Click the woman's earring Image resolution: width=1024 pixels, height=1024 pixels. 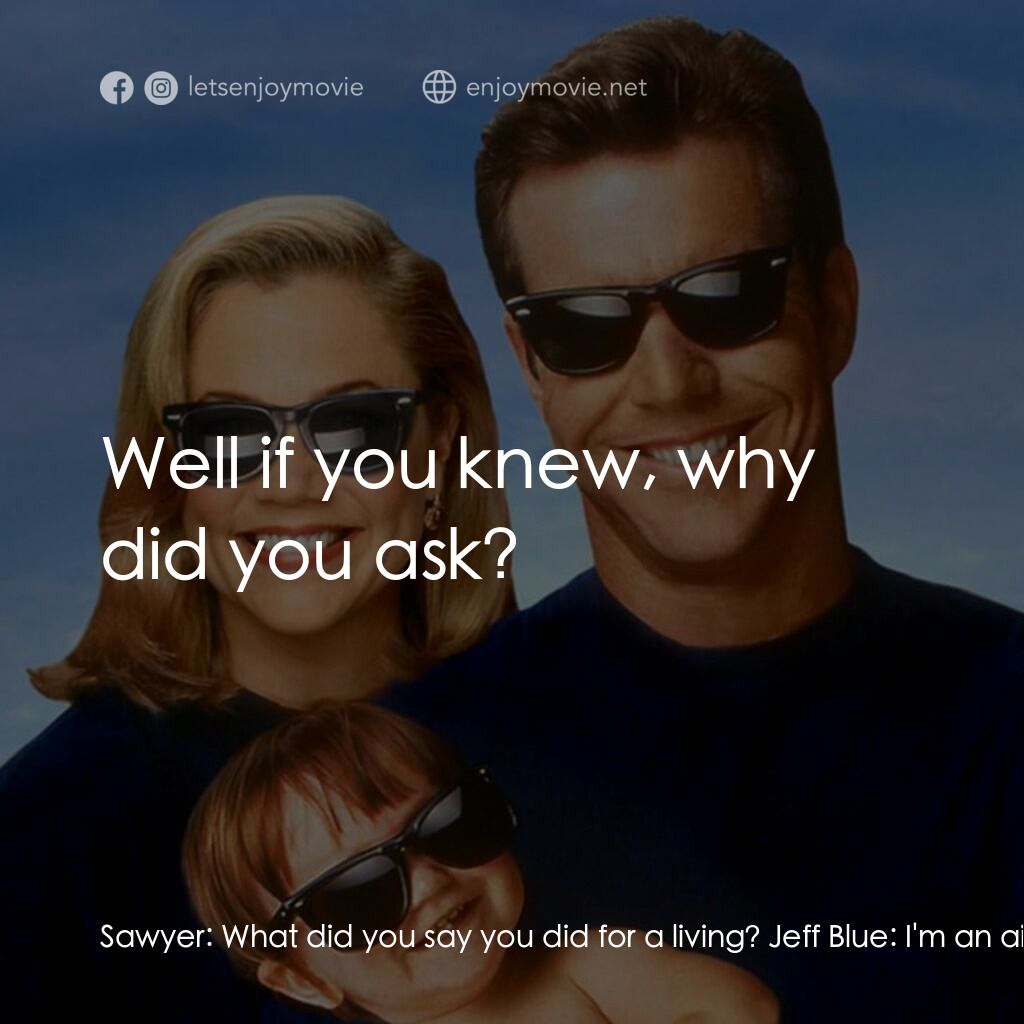(433, 514)
